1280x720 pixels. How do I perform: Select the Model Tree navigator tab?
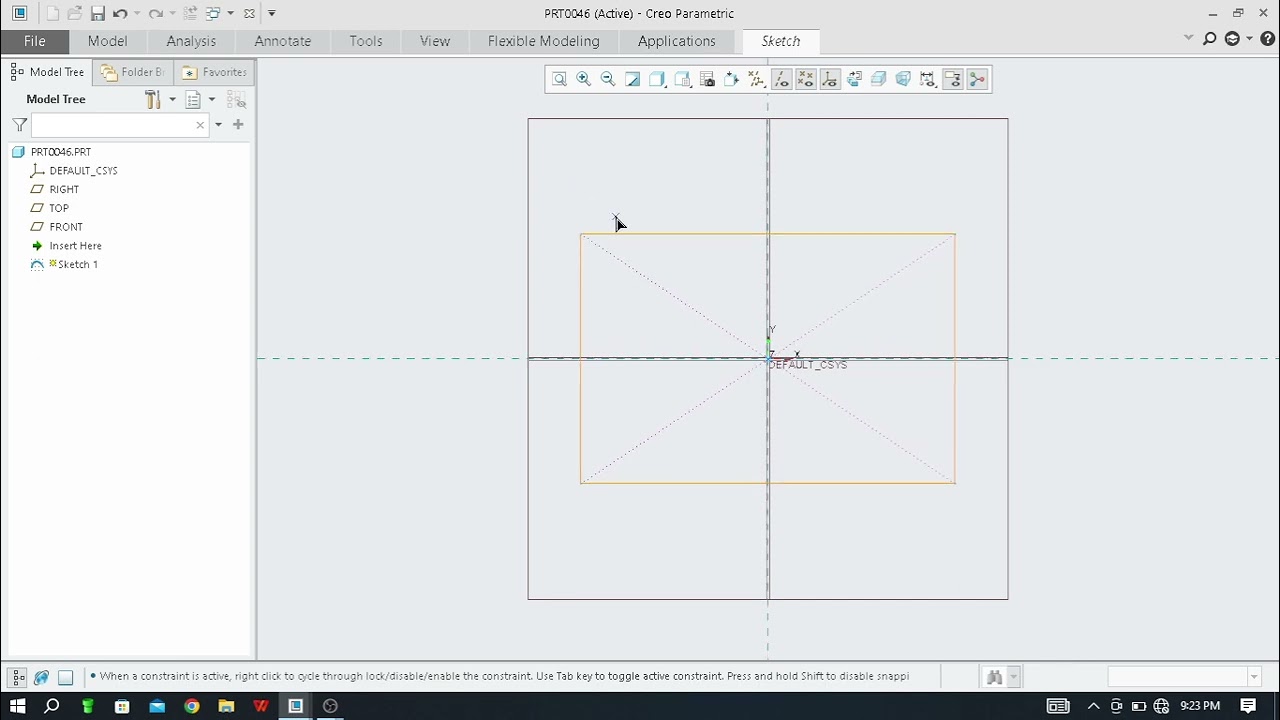tap(47, 72)
